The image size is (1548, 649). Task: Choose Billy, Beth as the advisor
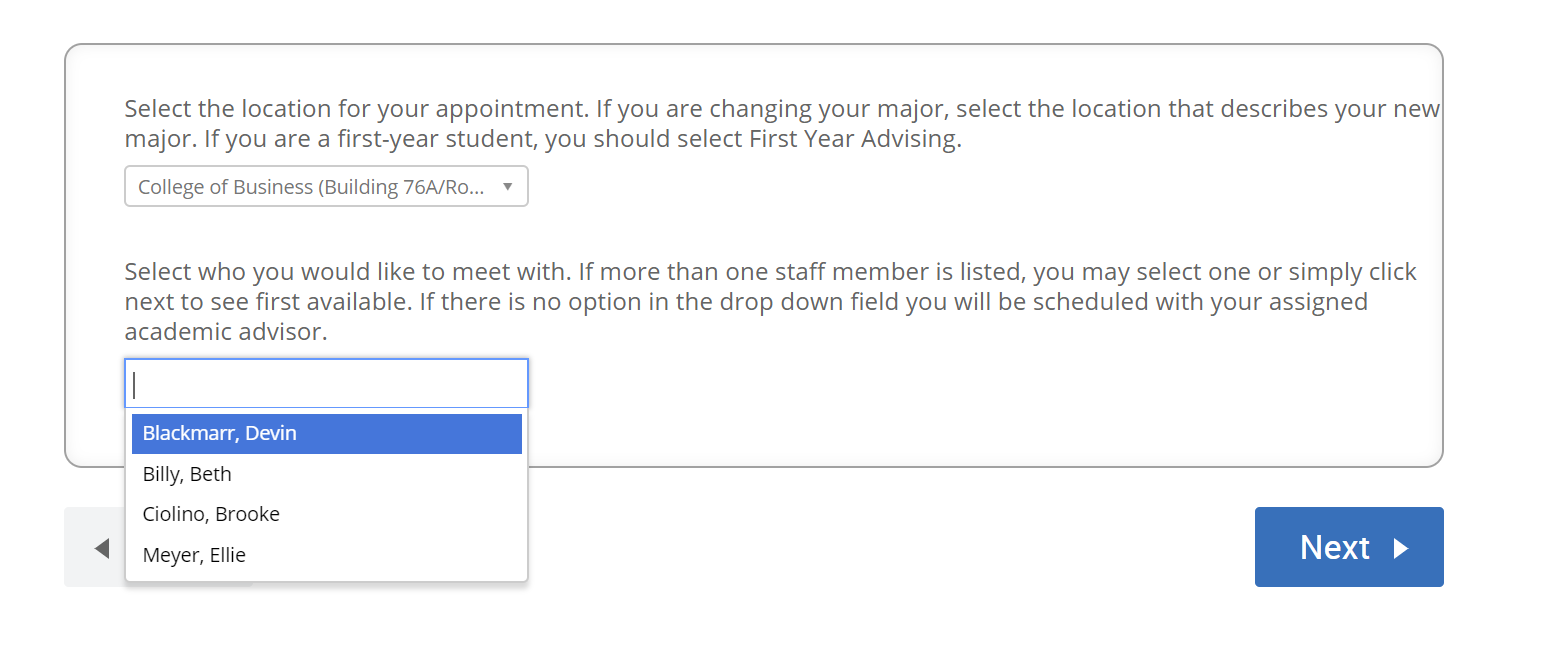click(326, 474)
